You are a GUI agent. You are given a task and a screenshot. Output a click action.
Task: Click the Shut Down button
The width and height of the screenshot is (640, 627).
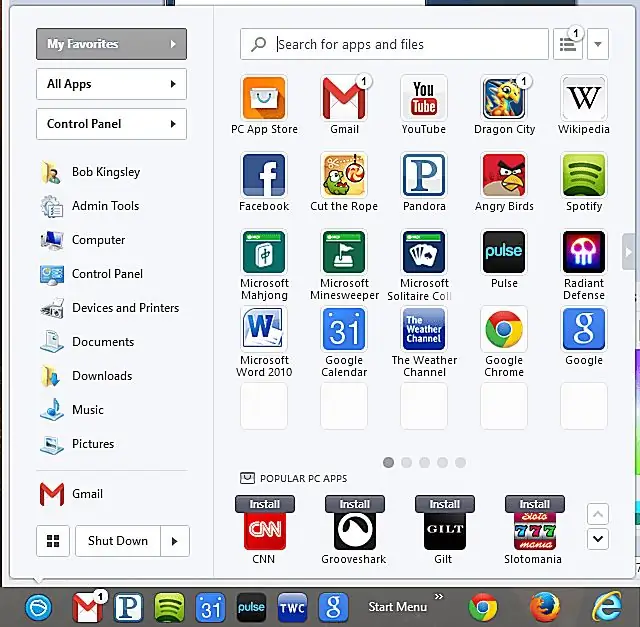(x=118, y=541)
